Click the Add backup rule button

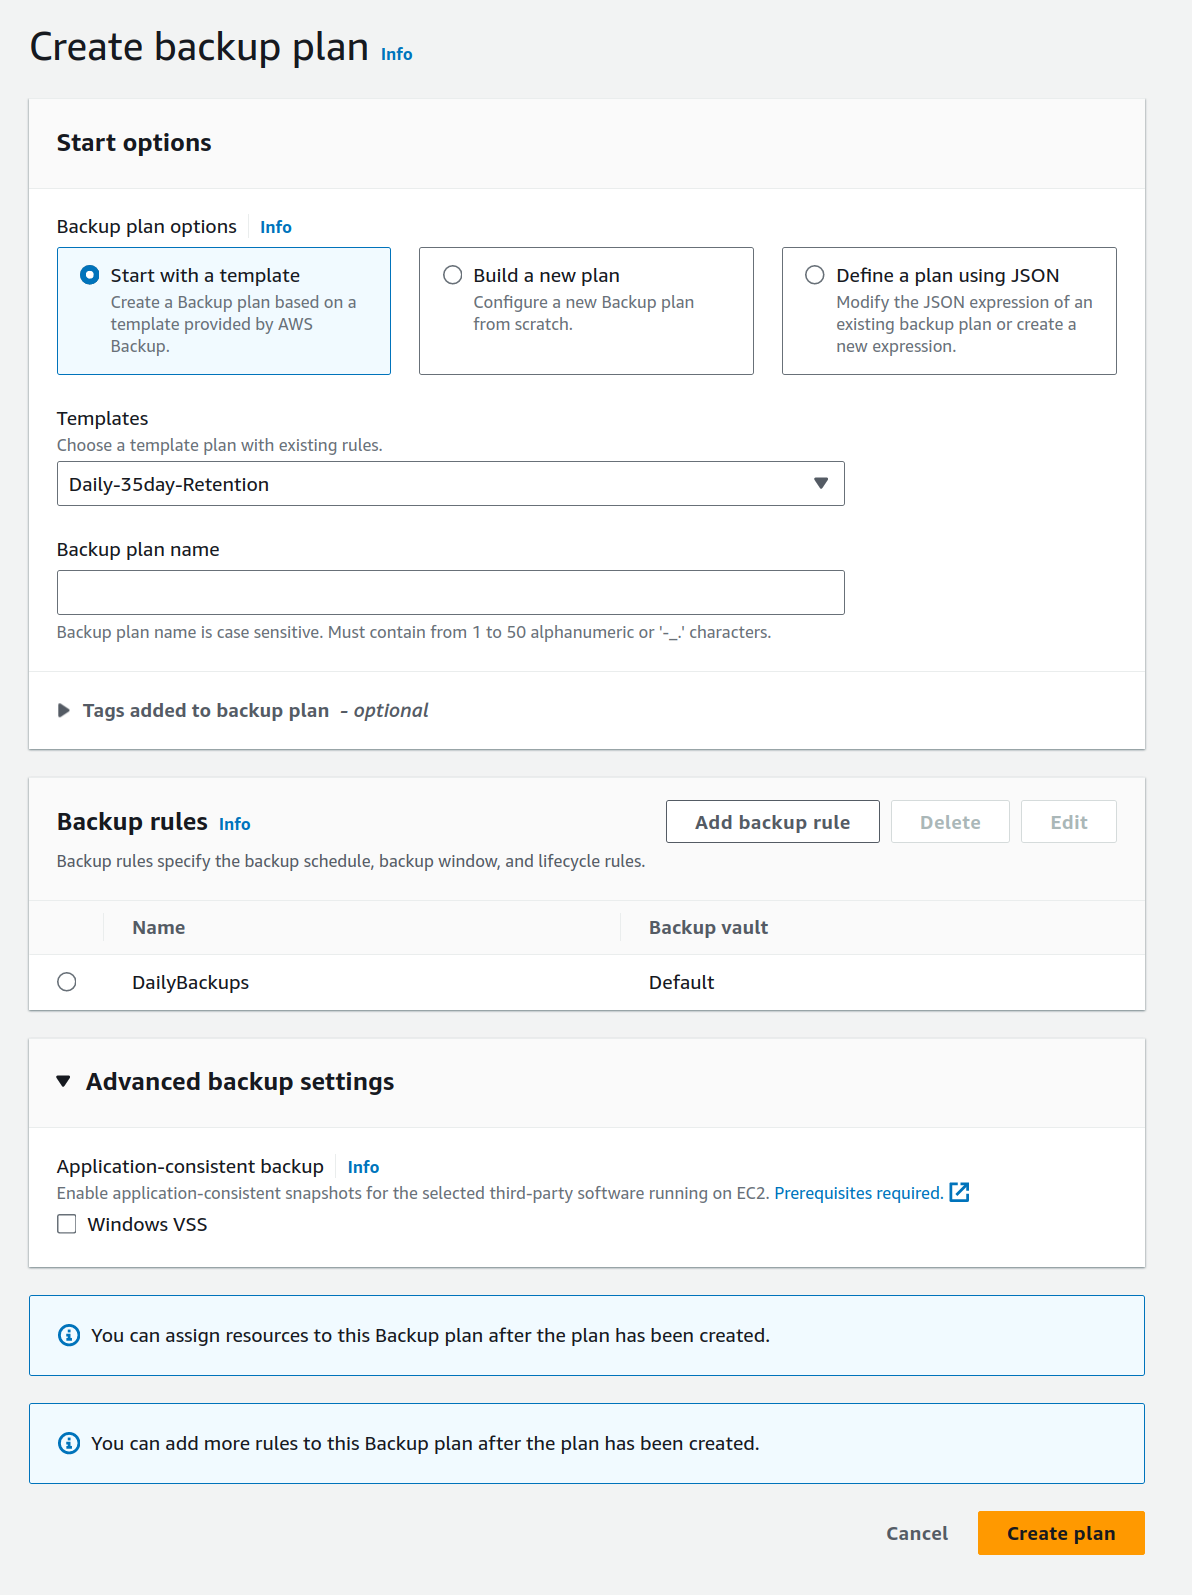[772, 822]
